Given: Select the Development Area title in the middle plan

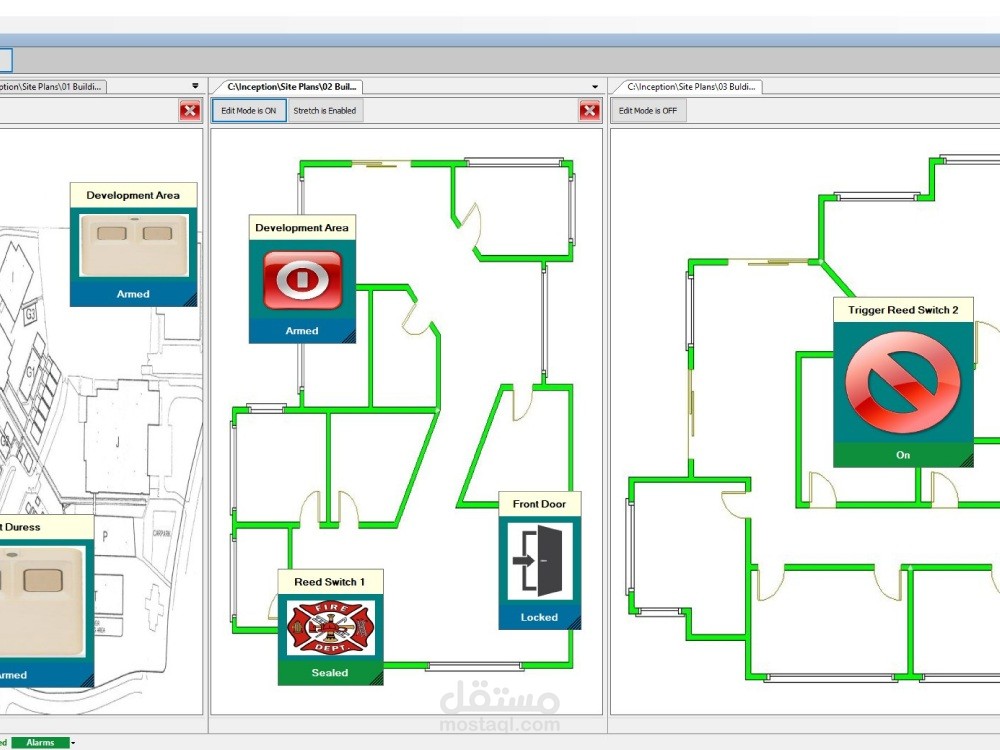Looking at the screenshot, I should pyautogui.click(x=302, y=228).
